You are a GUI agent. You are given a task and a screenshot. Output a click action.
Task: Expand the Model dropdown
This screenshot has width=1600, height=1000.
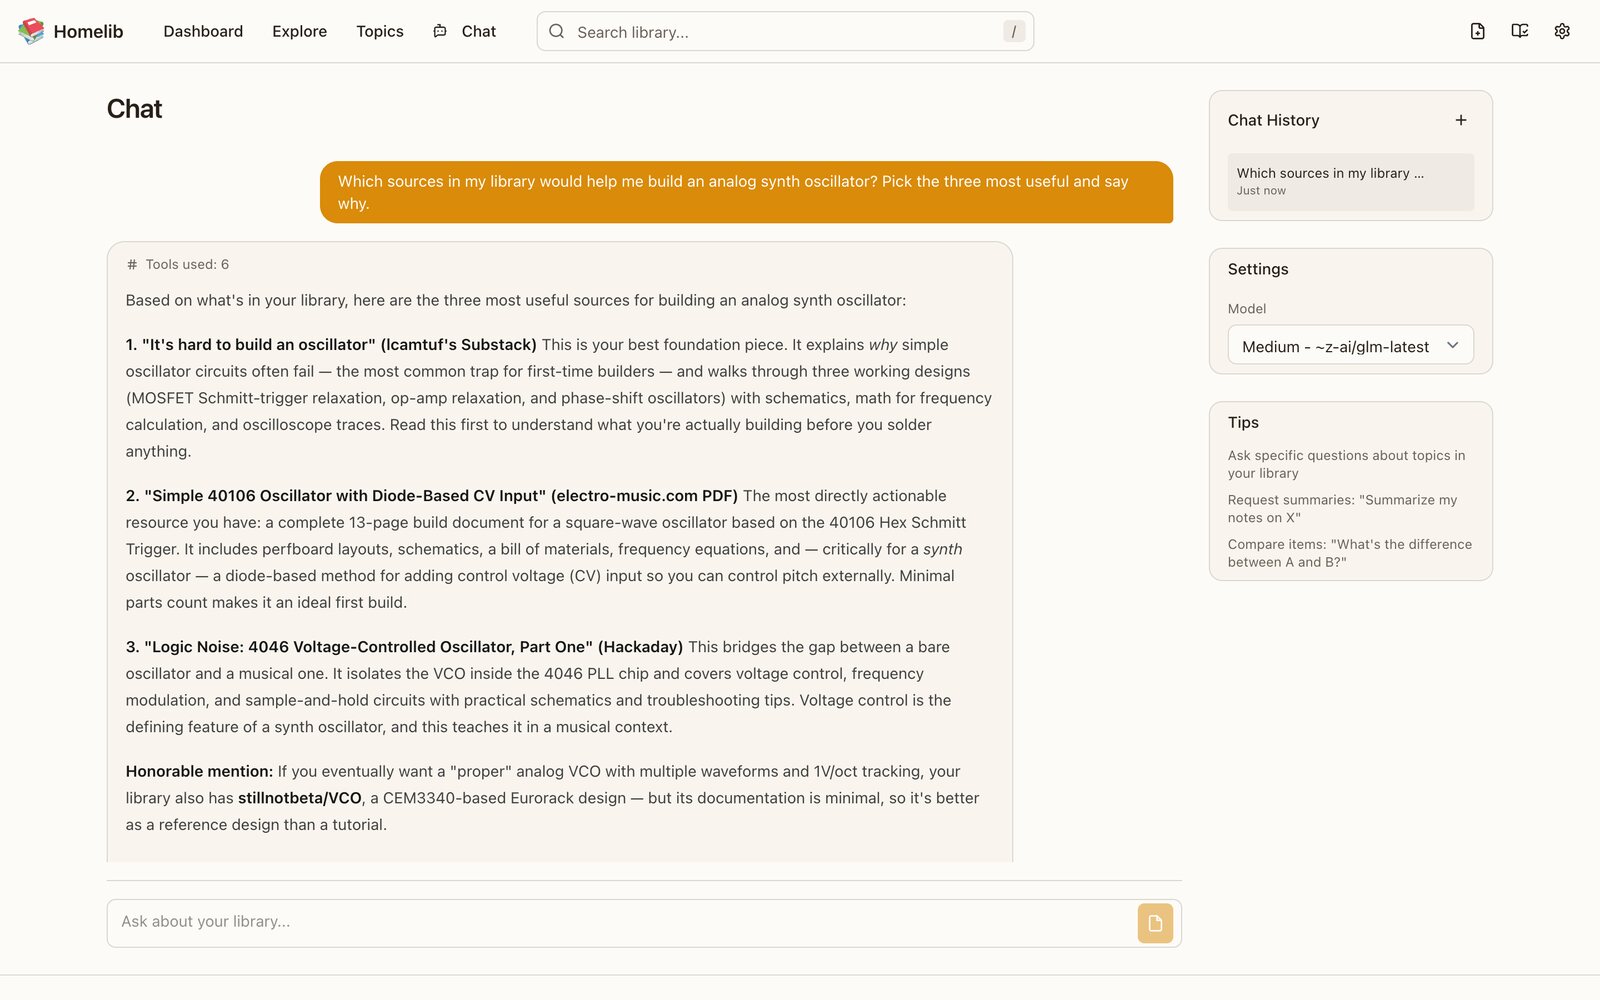(1351, 346)
